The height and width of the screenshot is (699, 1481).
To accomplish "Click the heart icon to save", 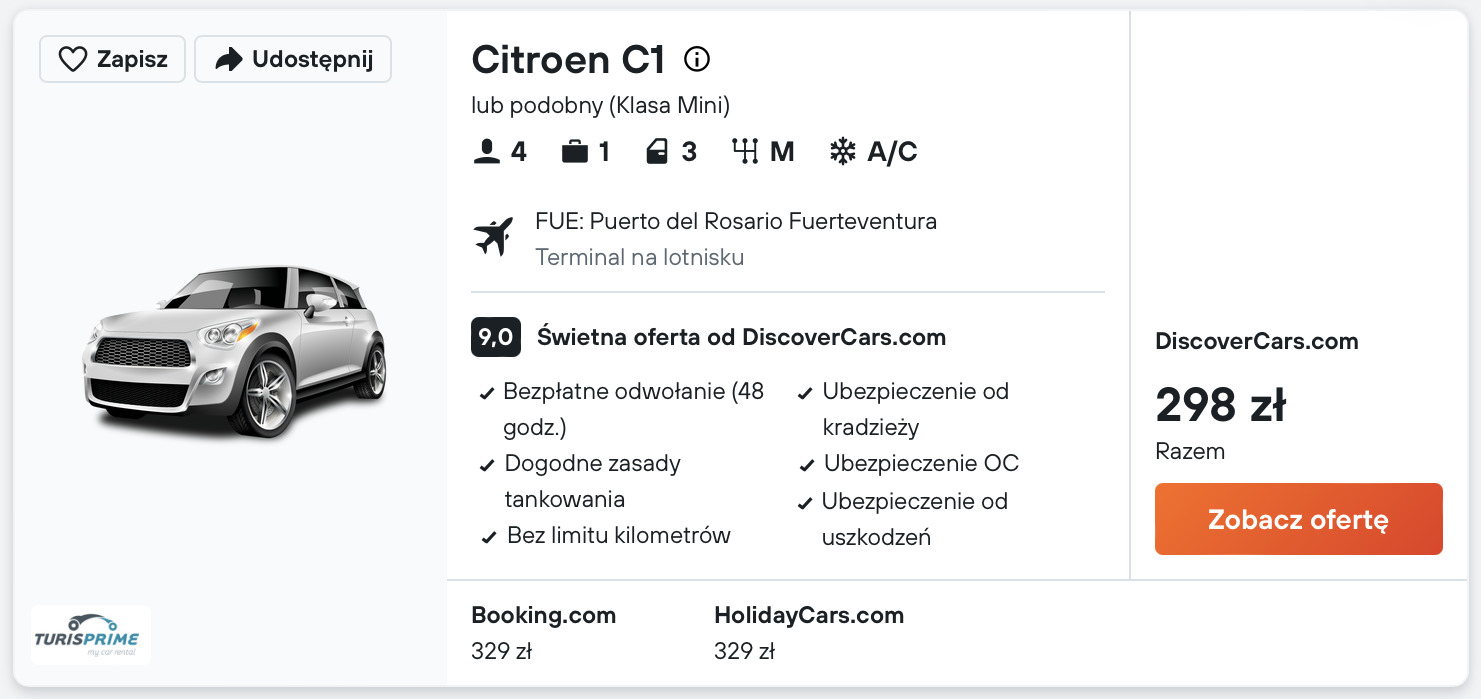I will [x=73, y=60].
